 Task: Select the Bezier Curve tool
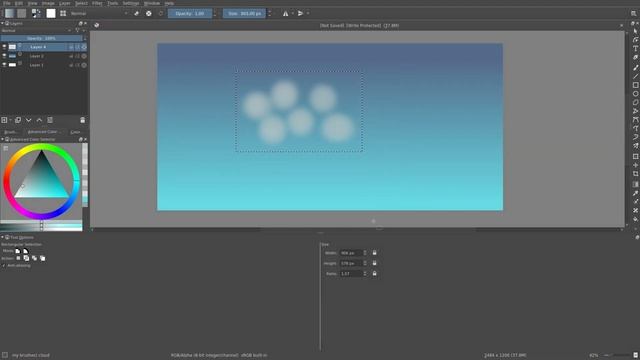636,120
